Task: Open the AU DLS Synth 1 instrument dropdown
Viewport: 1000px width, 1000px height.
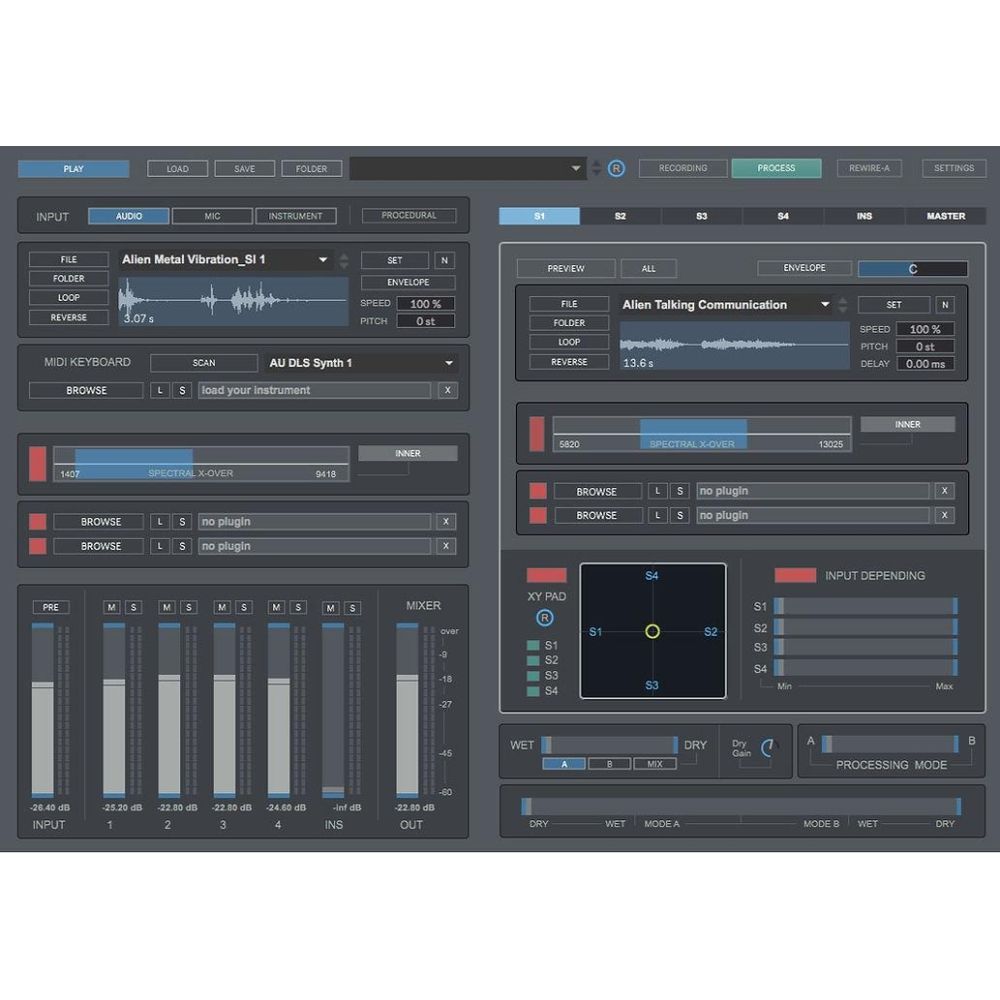Action: tap(450, 362)
